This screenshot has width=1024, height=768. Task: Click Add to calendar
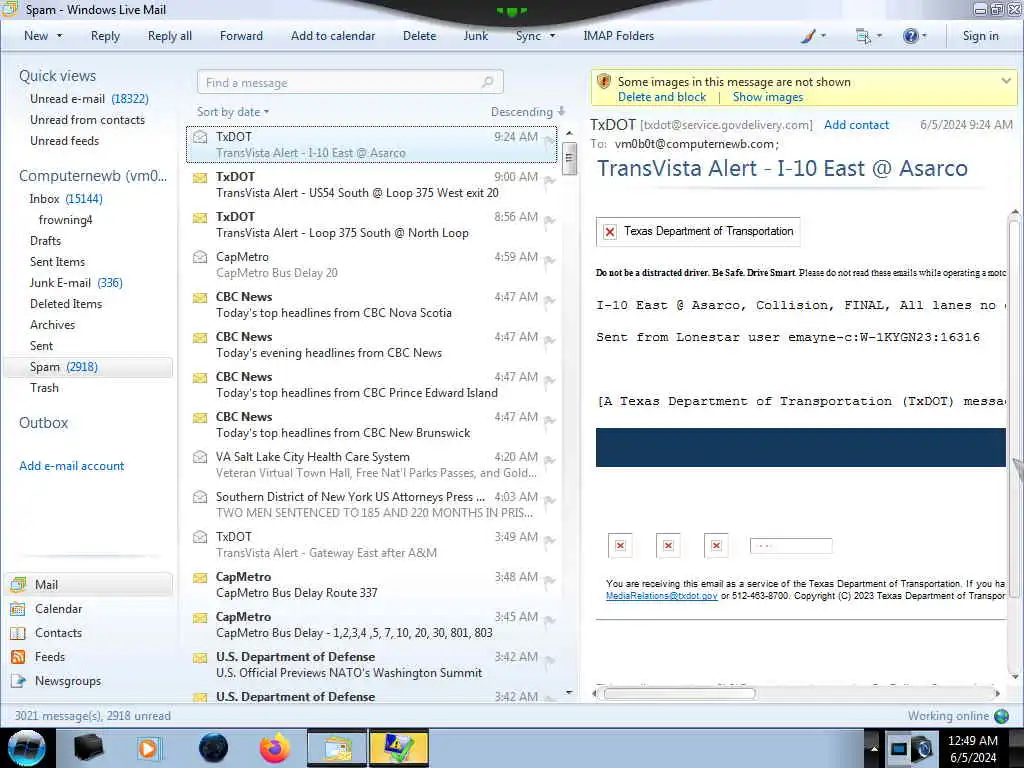click(x=333, y=36)
